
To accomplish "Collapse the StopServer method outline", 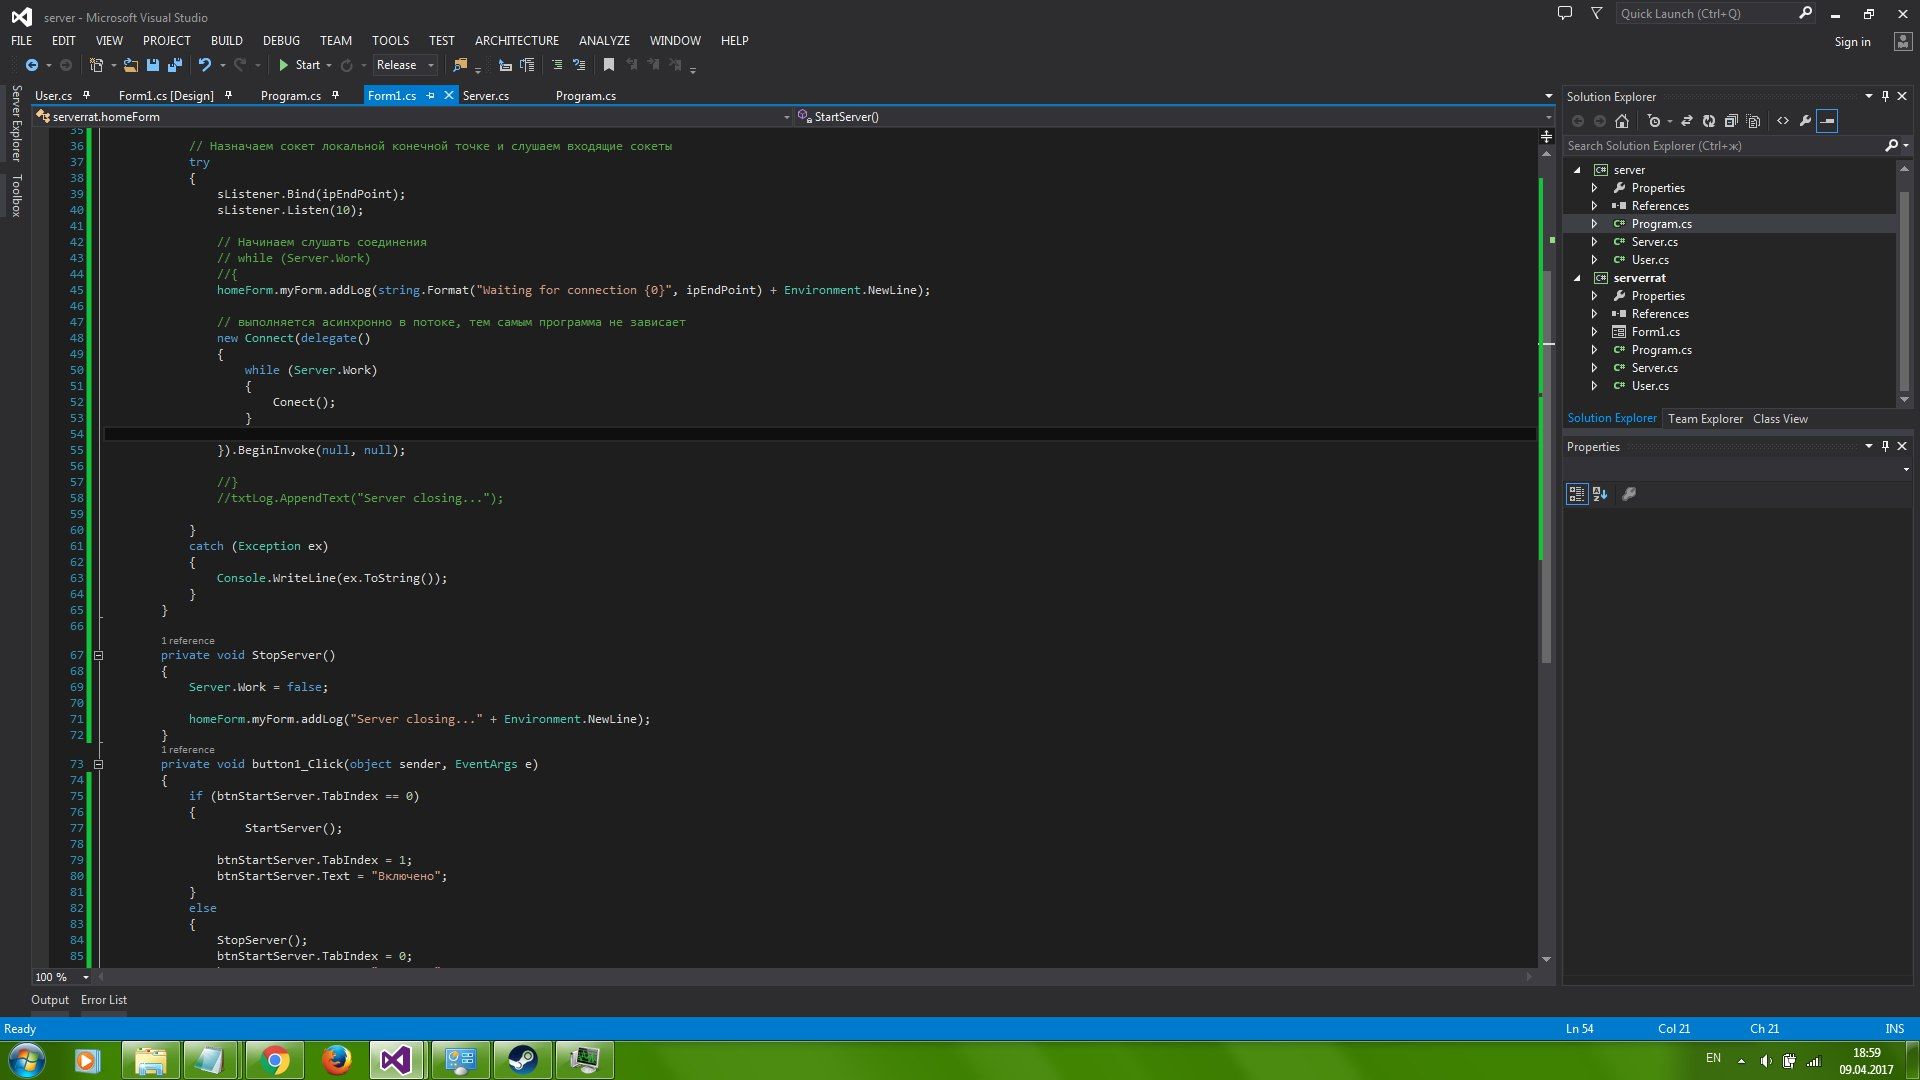I will click(98, 656).
